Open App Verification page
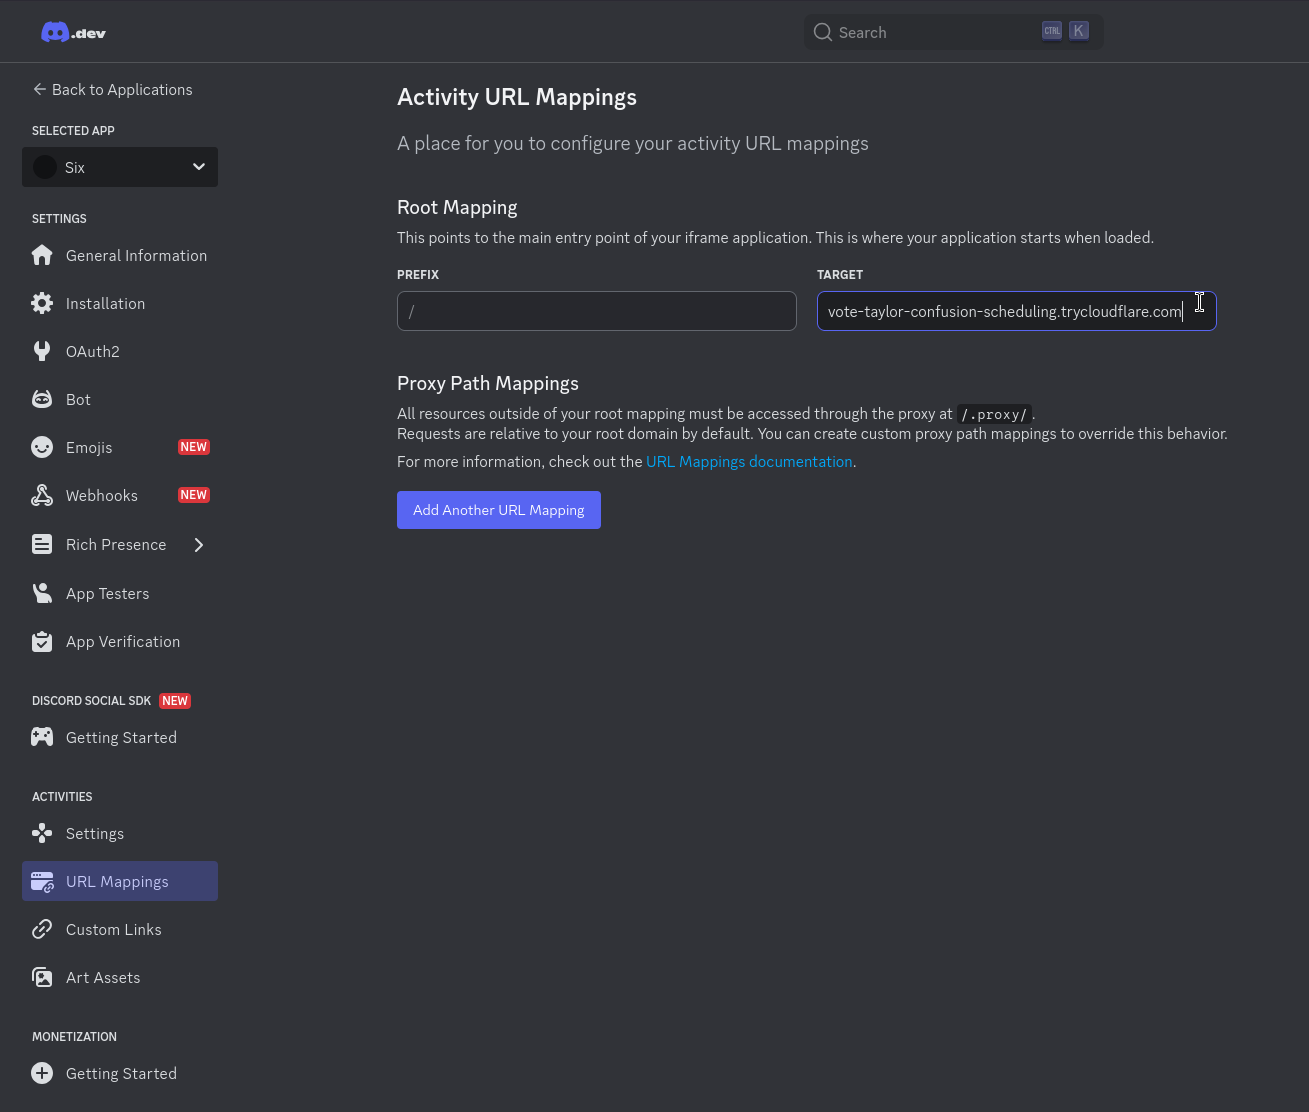 (122, 642)
